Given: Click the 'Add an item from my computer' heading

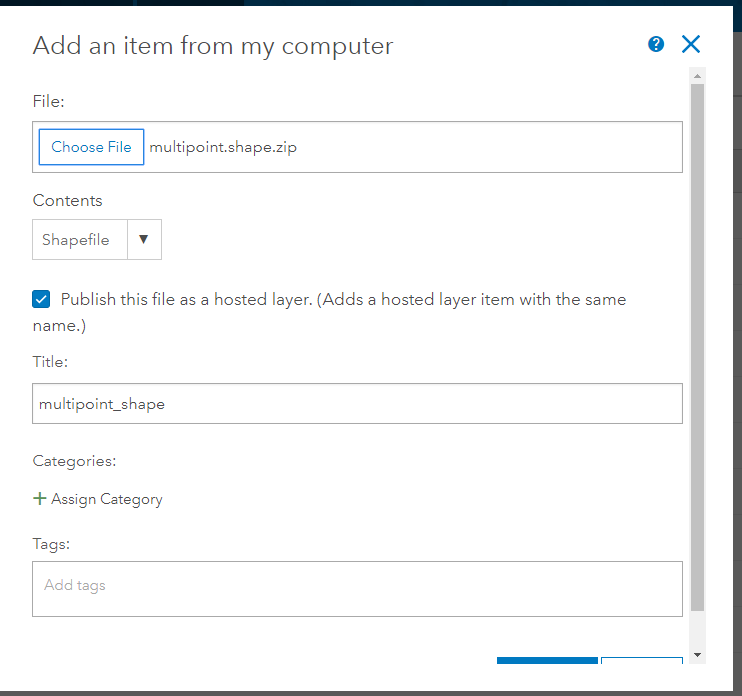Looking at the screenshot, I should point(213,45).
